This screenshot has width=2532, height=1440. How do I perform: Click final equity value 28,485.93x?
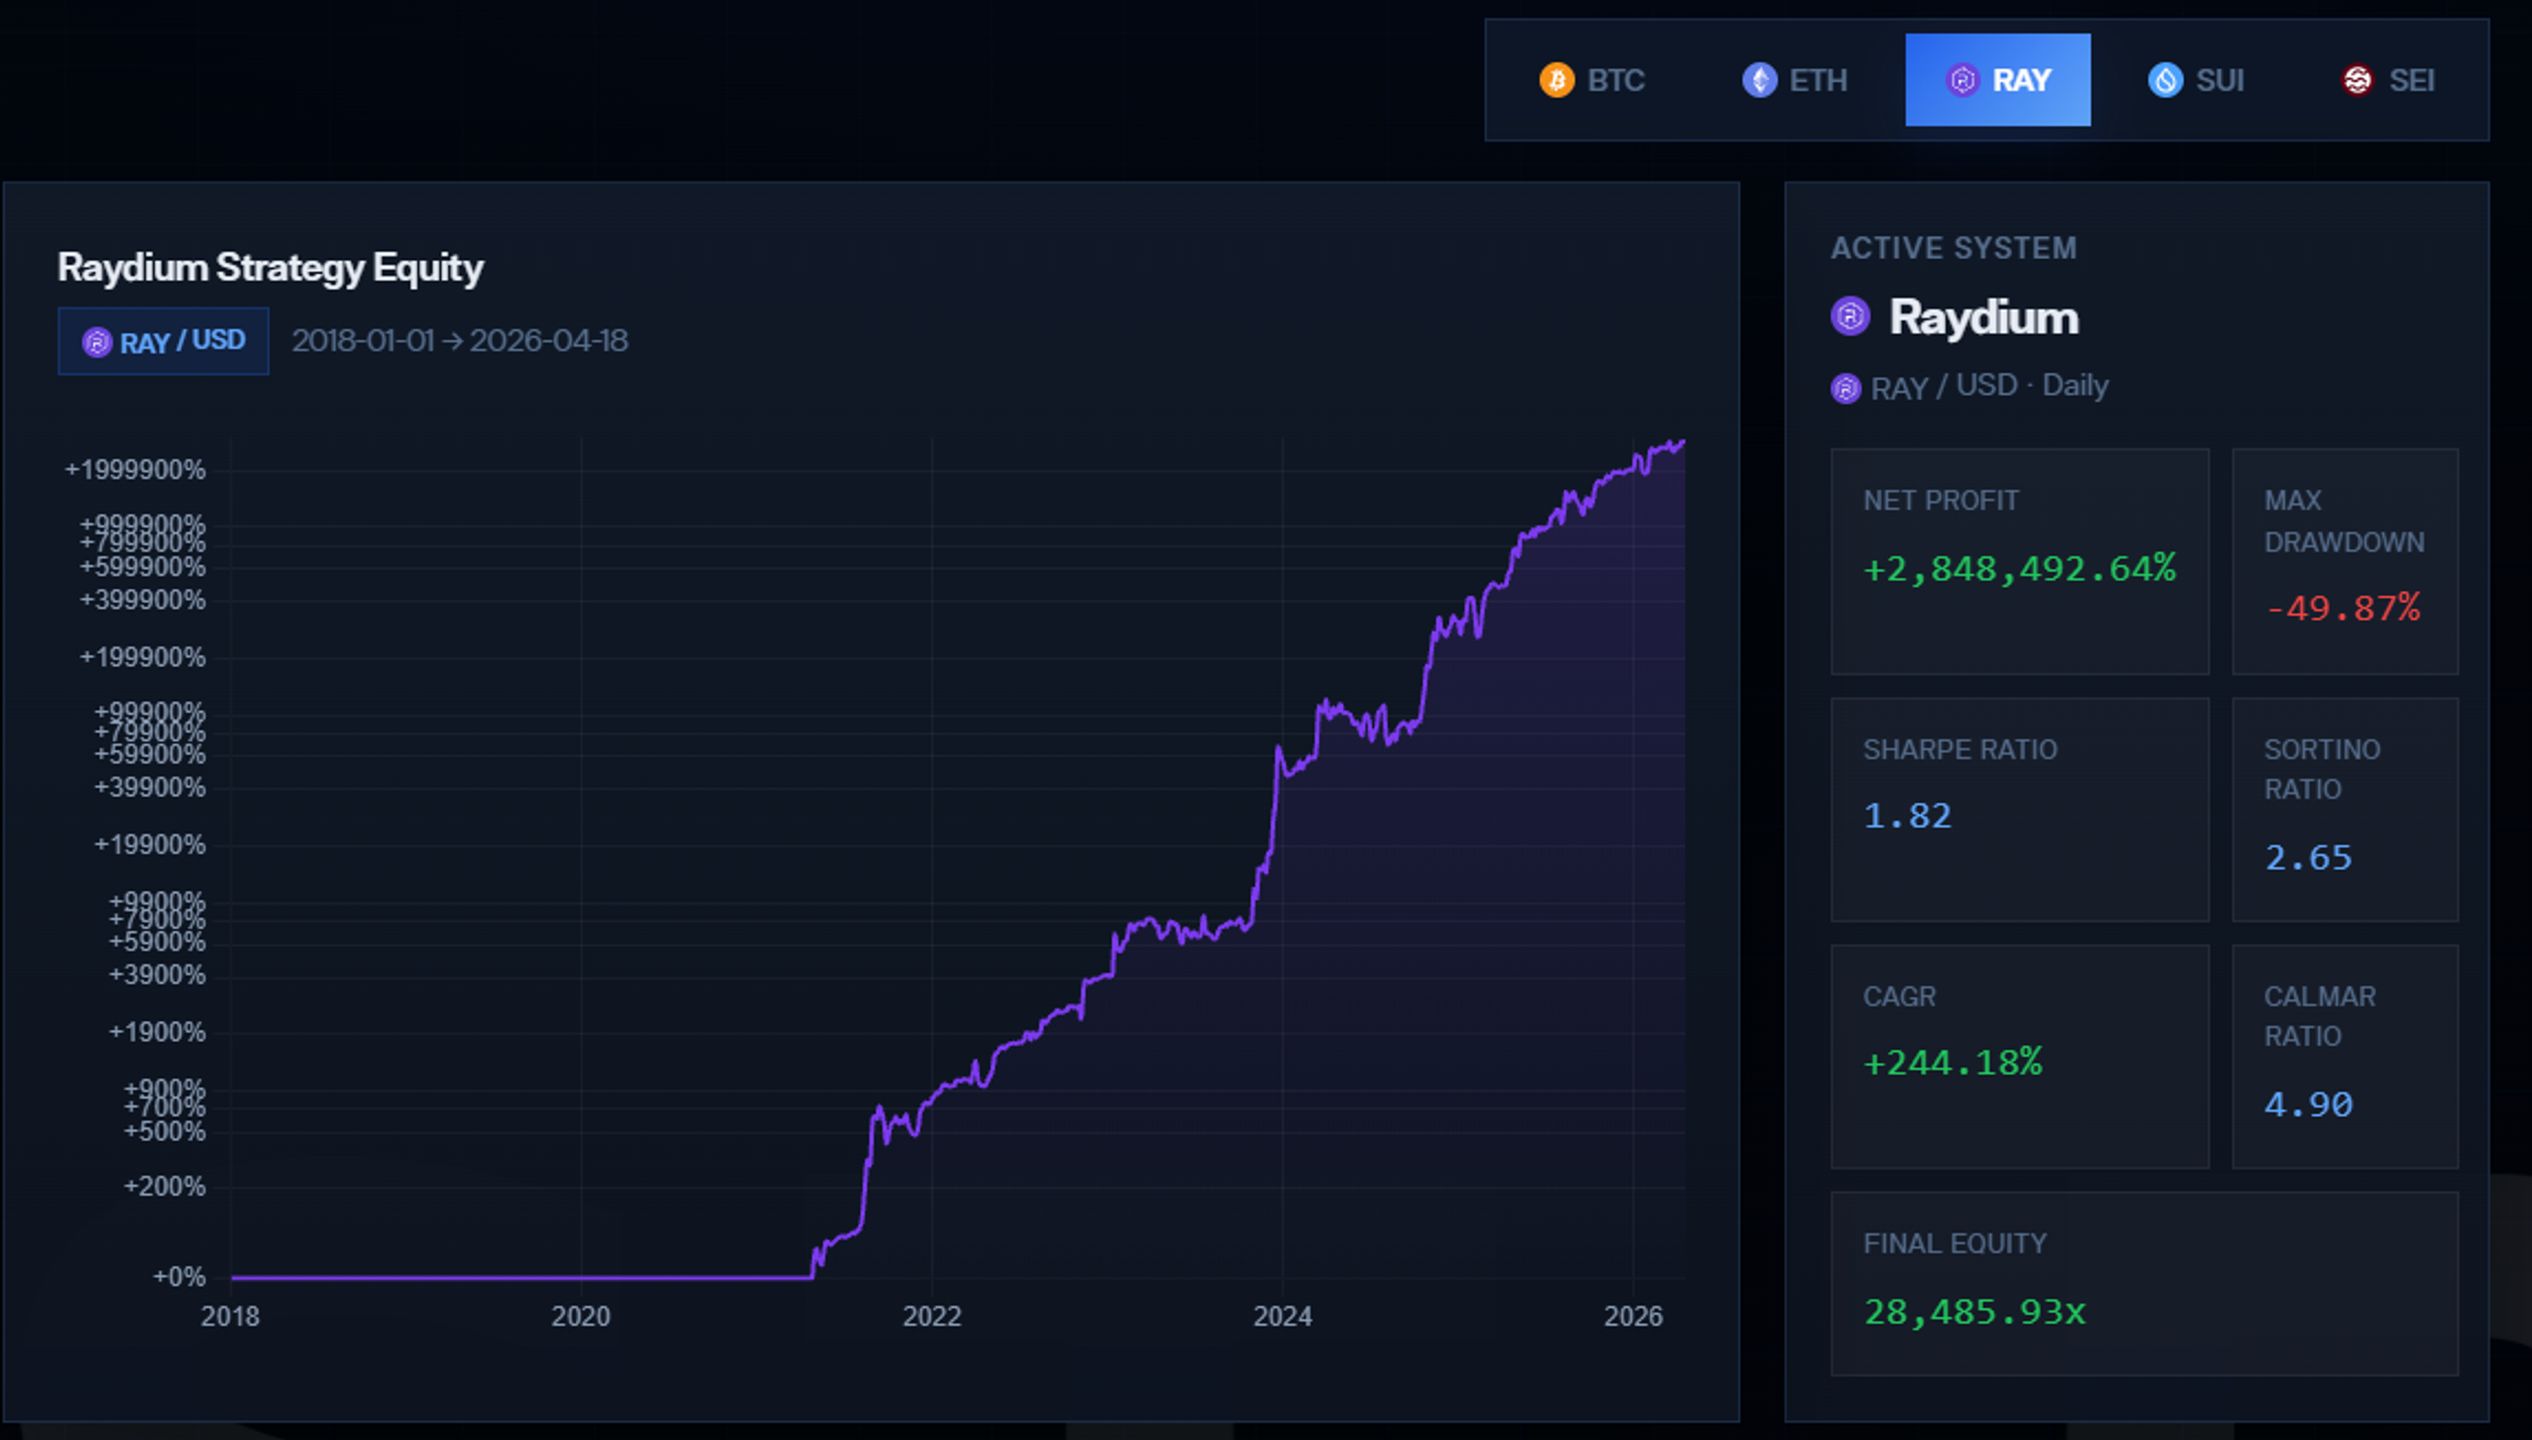1975,1312
